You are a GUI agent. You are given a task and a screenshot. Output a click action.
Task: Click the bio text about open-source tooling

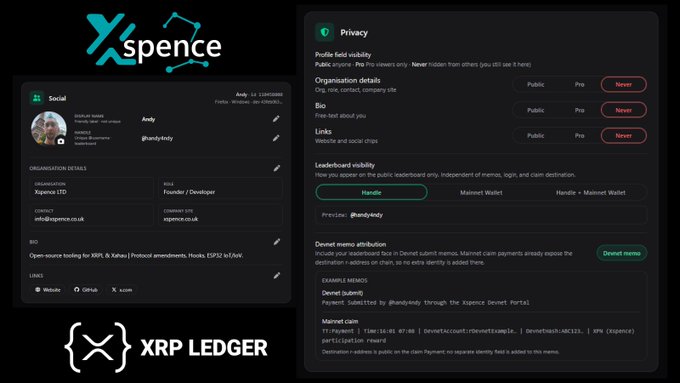[x=136, y=255]
